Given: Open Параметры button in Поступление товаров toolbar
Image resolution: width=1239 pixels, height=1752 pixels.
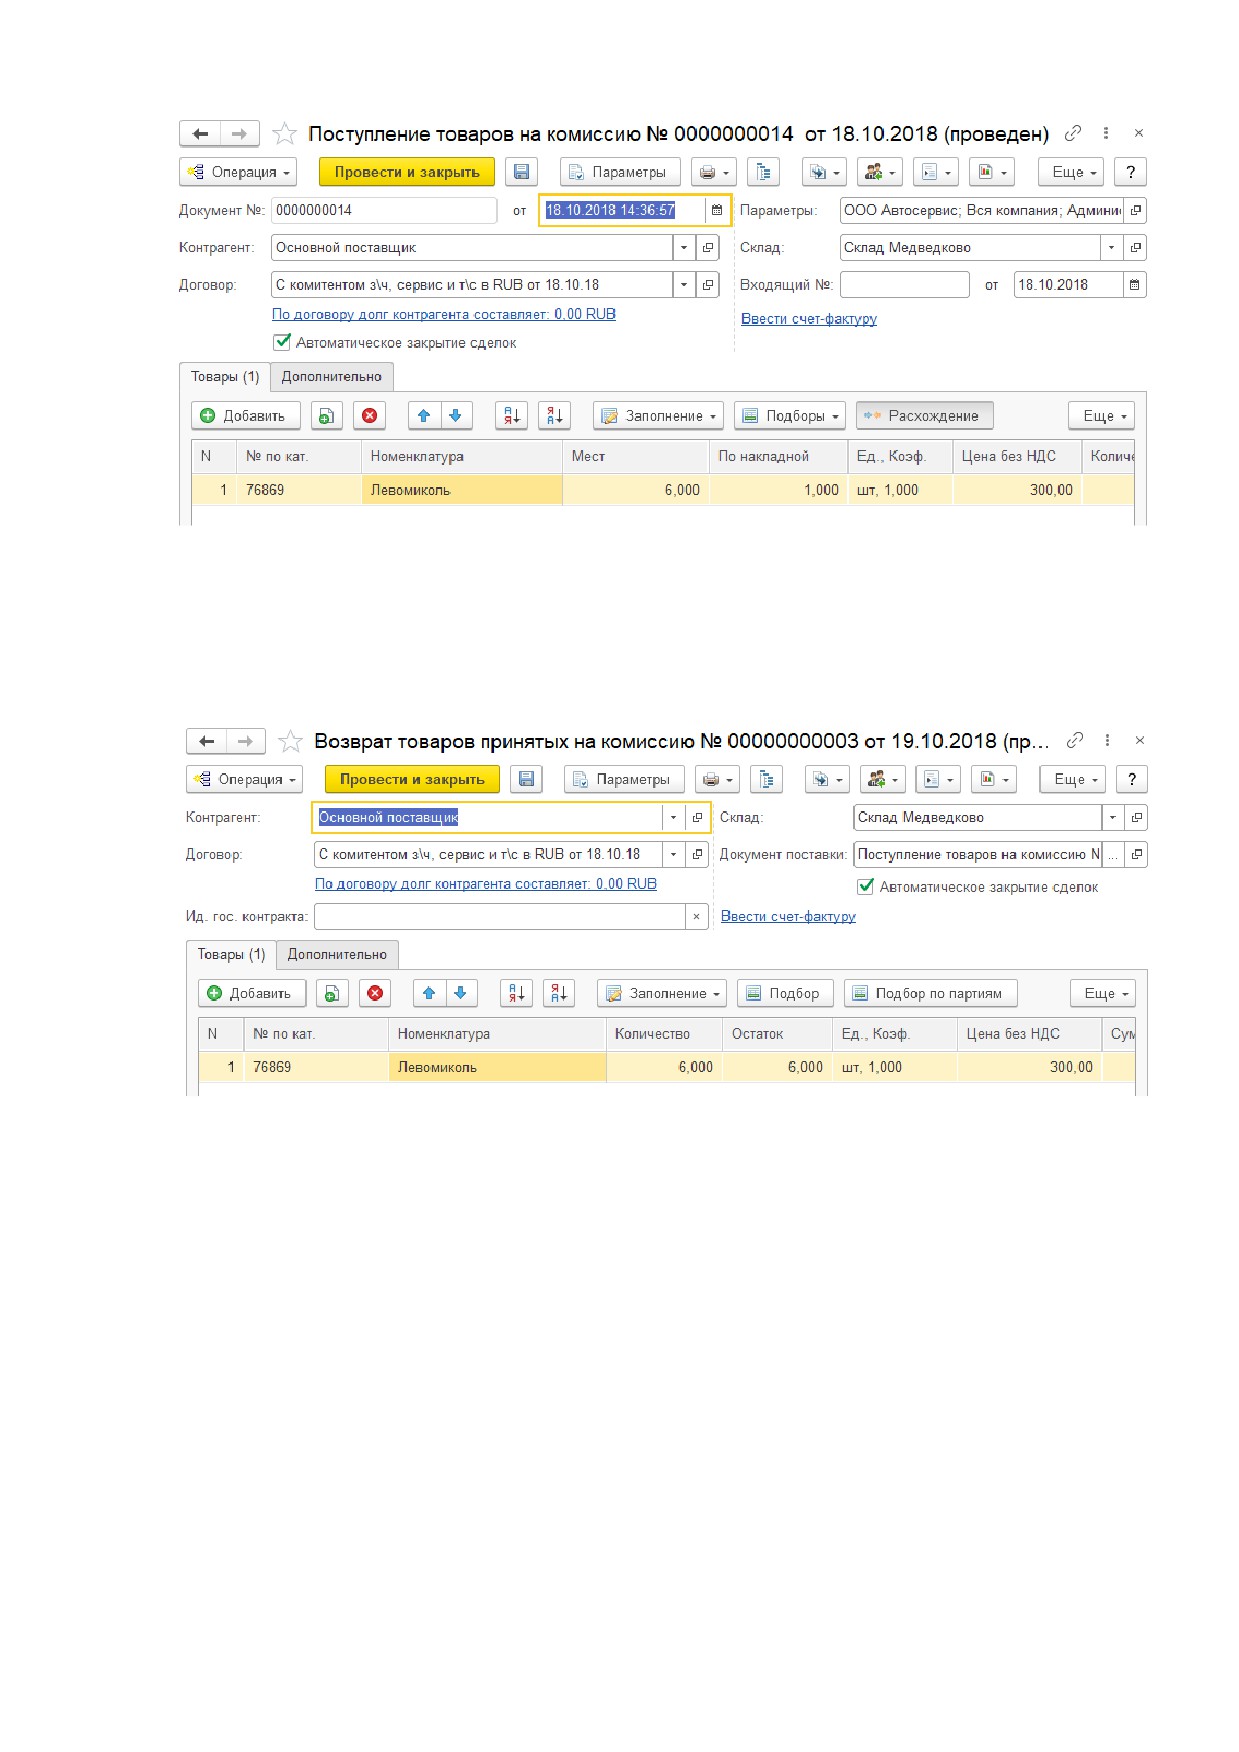Looking at the screenshot, I should tap(620, 172).
